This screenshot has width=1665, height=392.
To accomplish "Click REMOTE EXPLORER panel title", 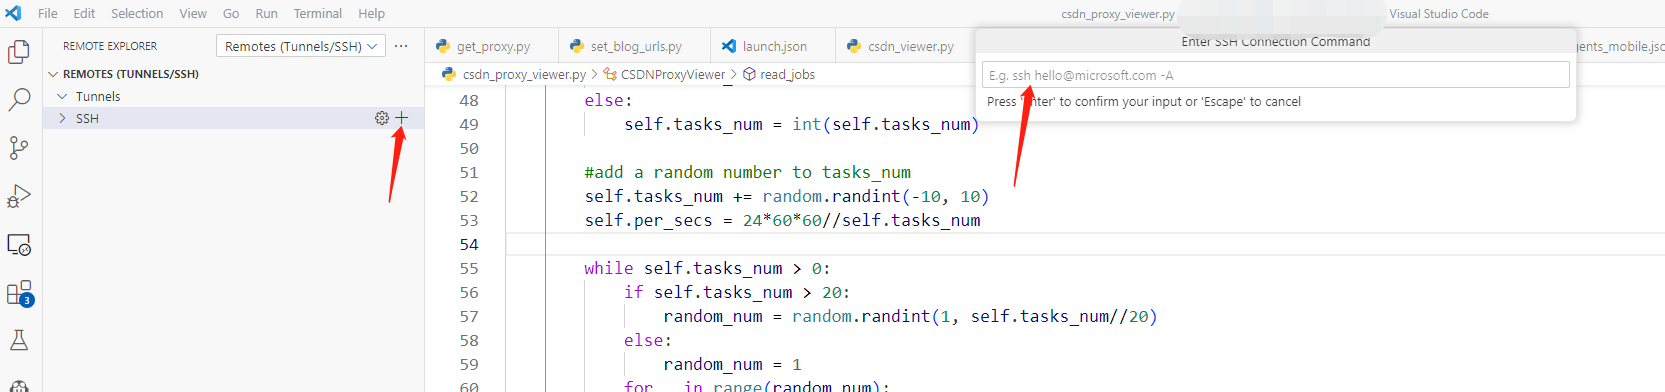I will point(110,46).
